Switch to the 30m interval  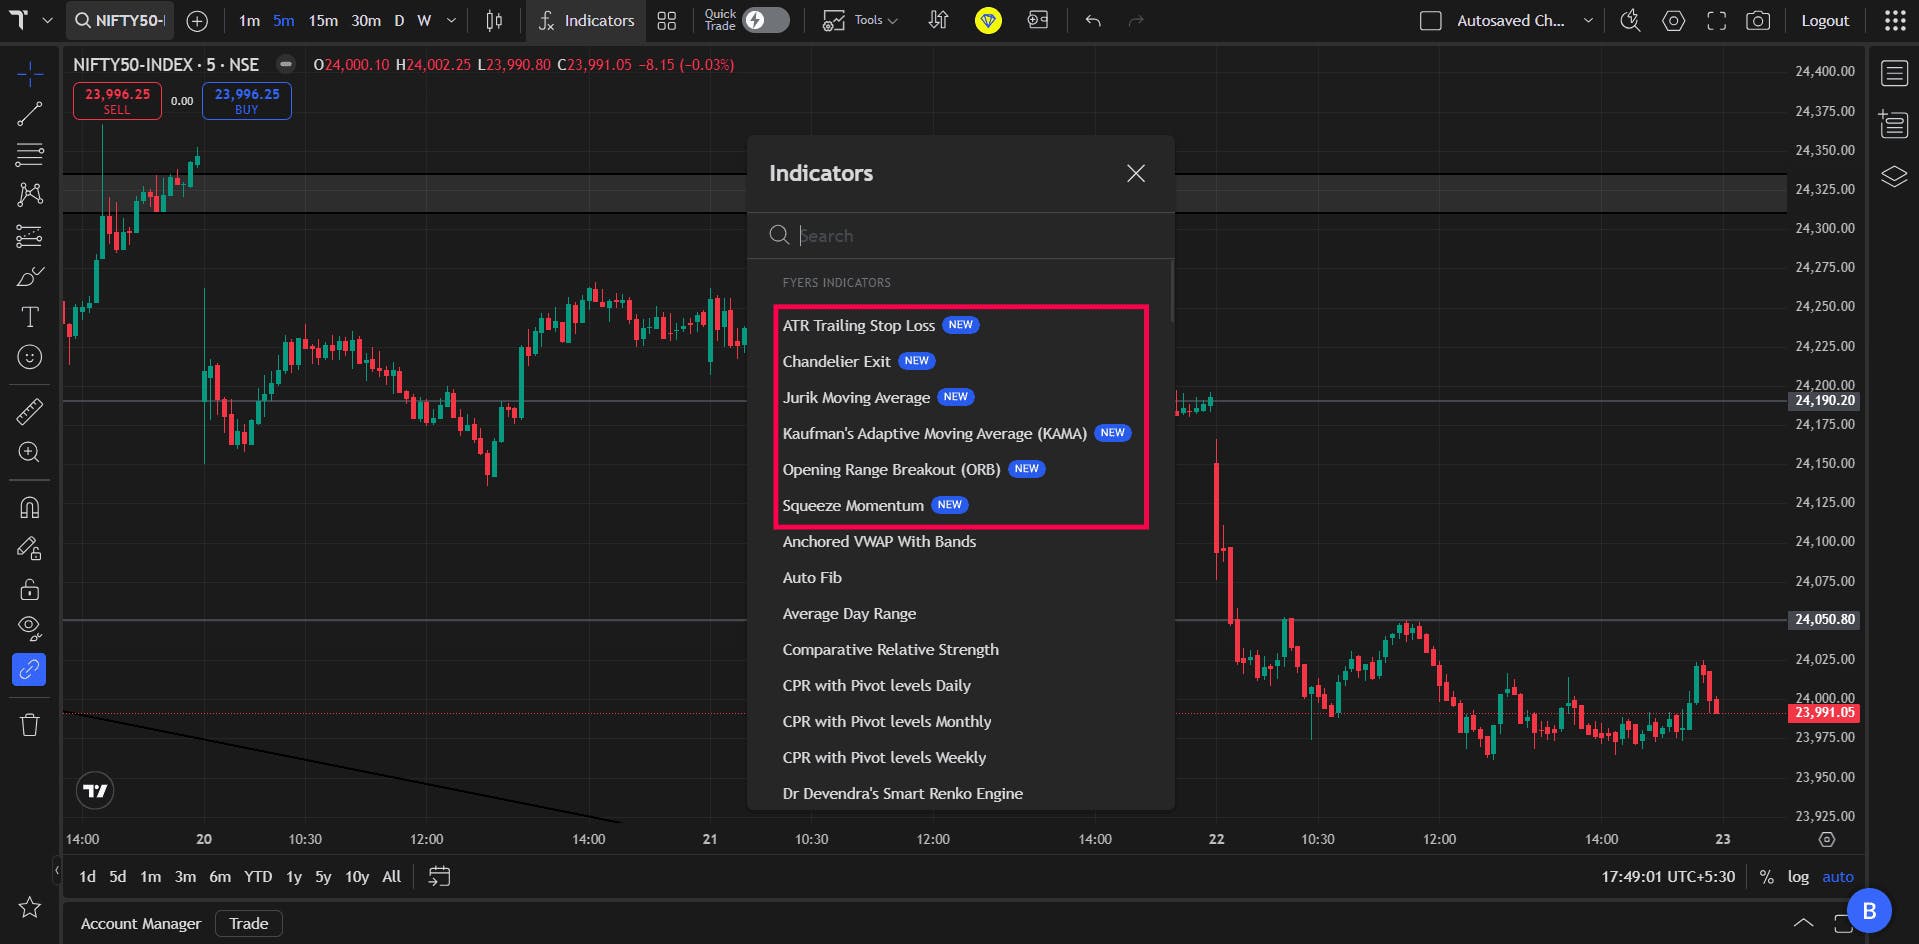point(366,21)
